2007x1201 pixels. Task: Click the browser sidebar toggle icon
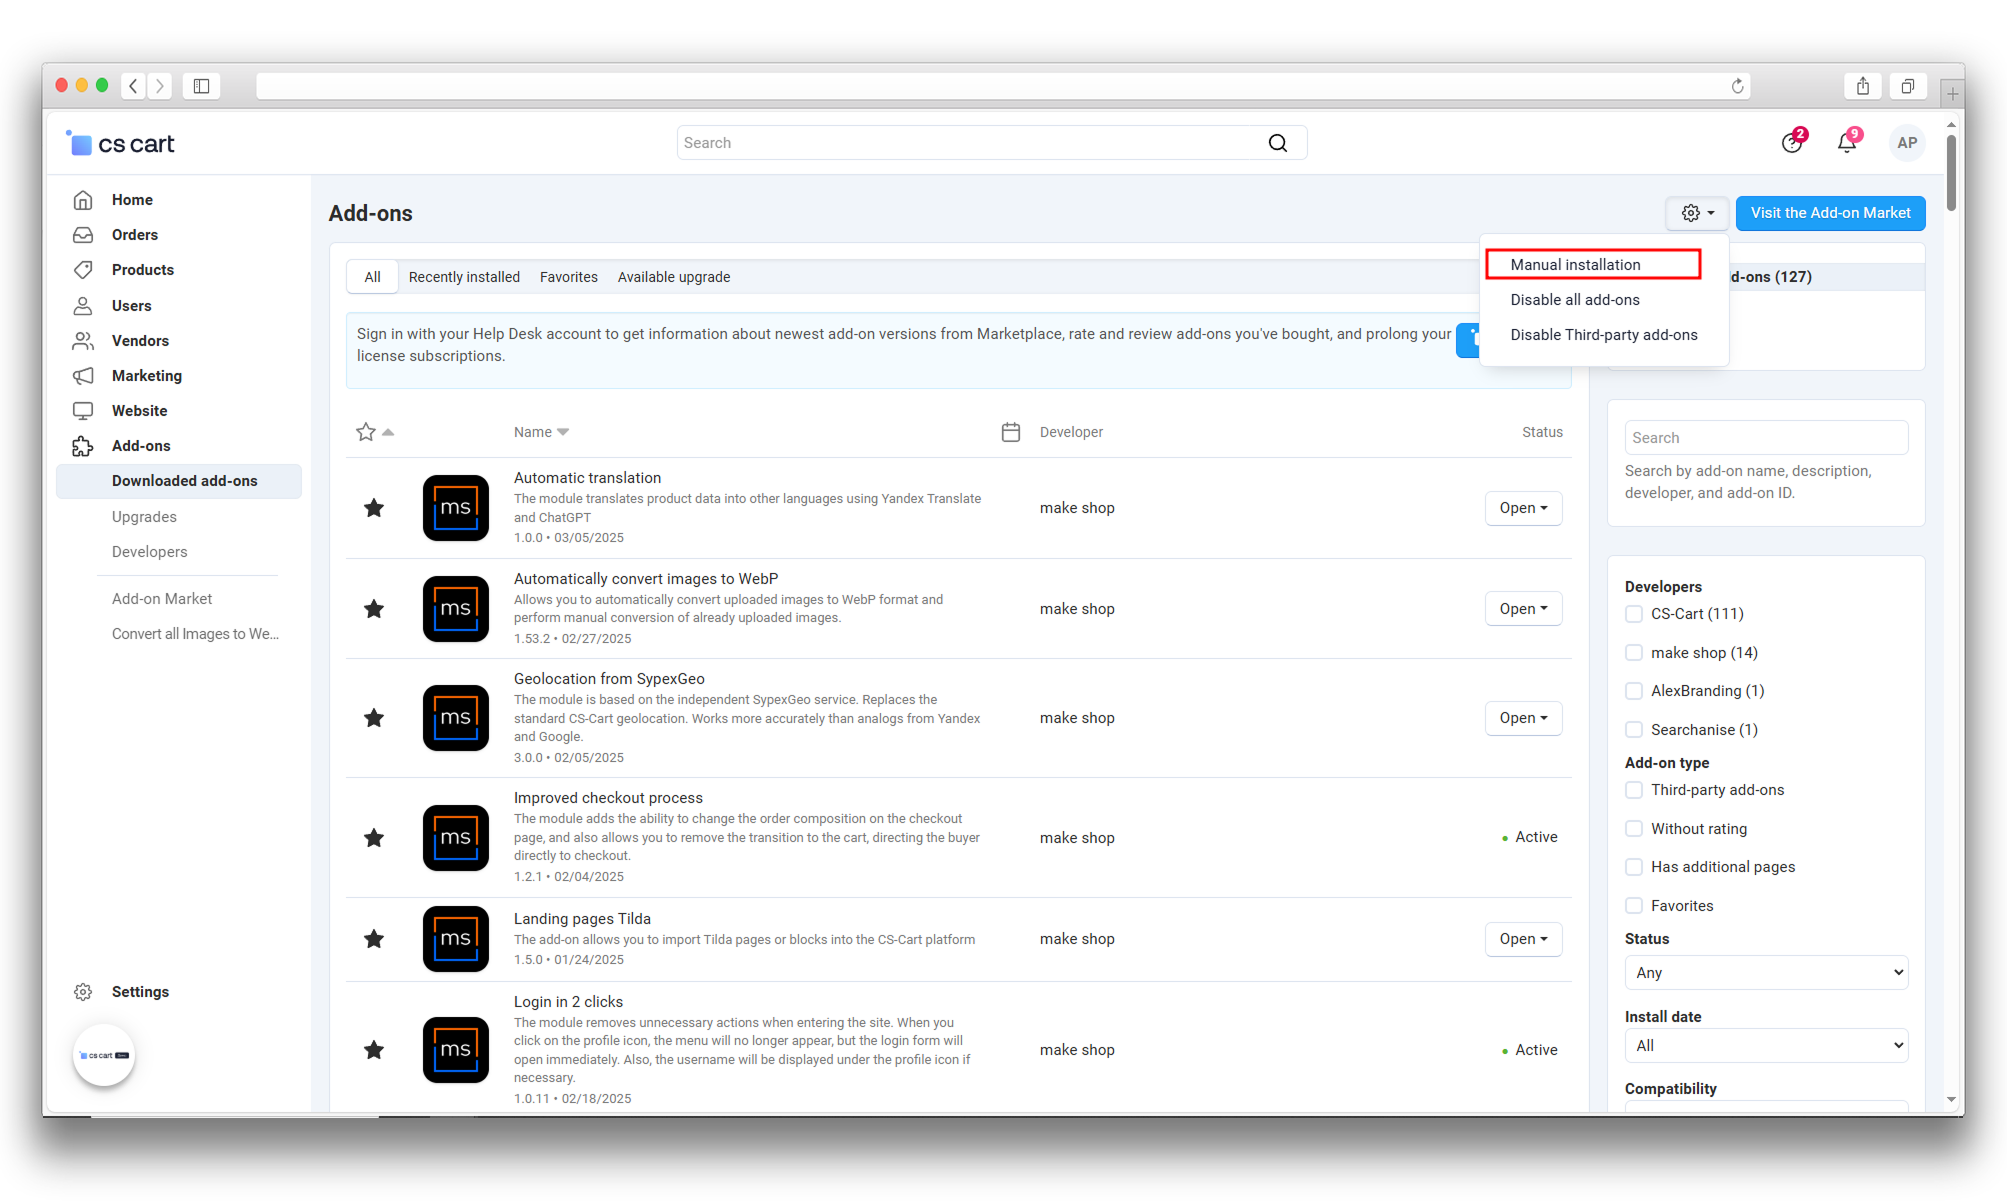201,86
